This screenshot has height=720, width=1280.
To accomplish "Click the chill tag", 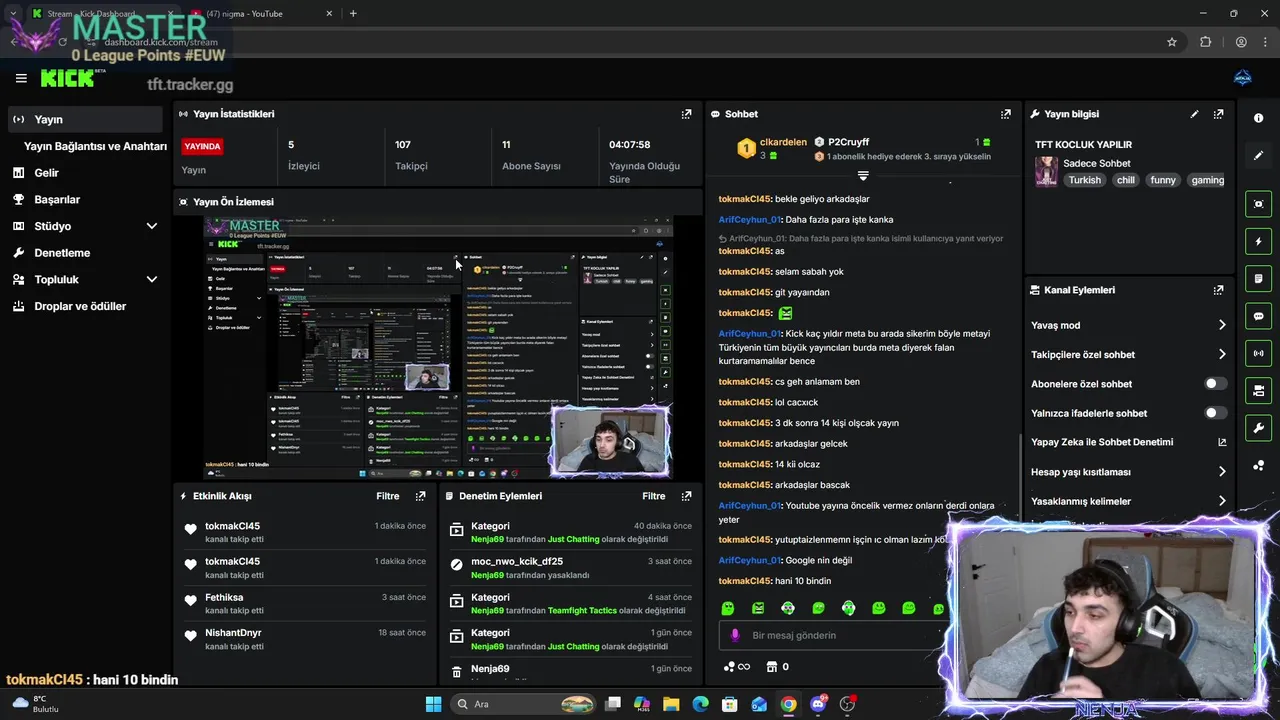I will 1126,180.
